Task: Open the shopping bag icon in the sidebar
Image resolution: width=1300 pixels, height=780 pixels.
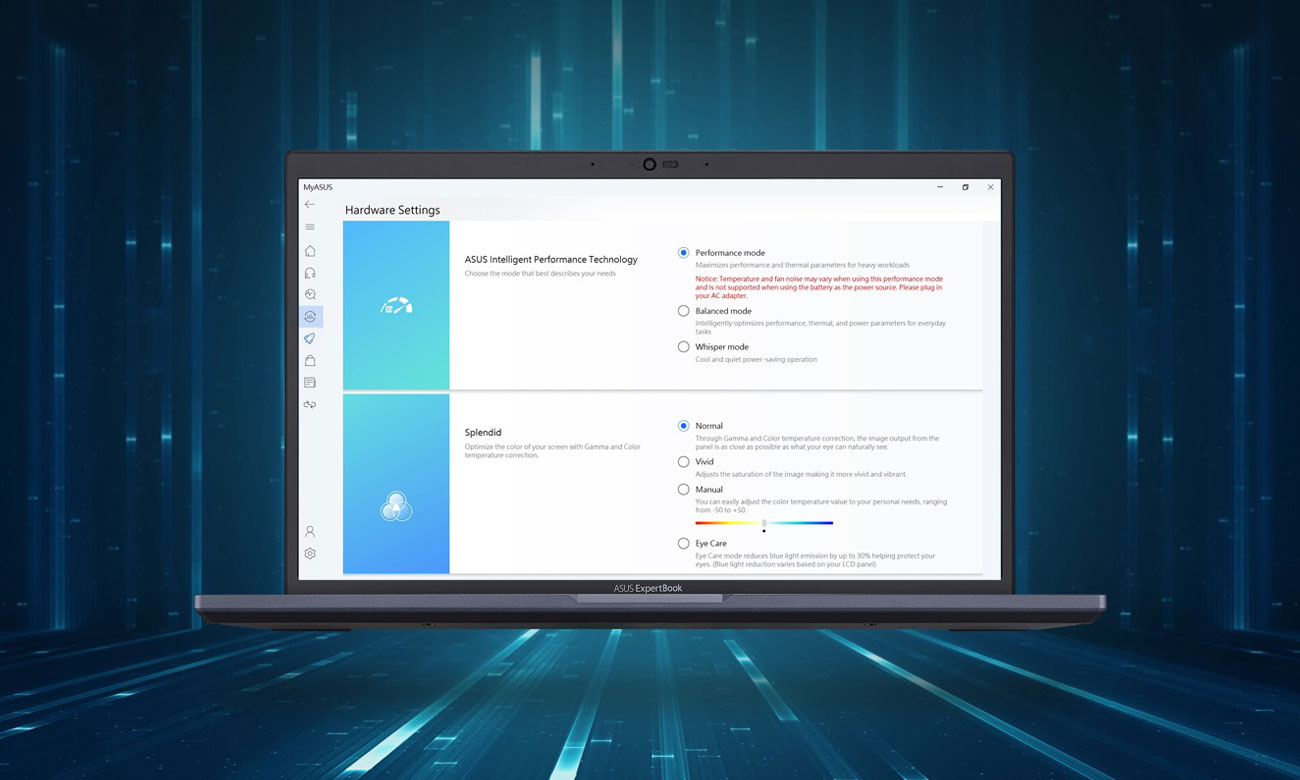Action: pos(310,361)
